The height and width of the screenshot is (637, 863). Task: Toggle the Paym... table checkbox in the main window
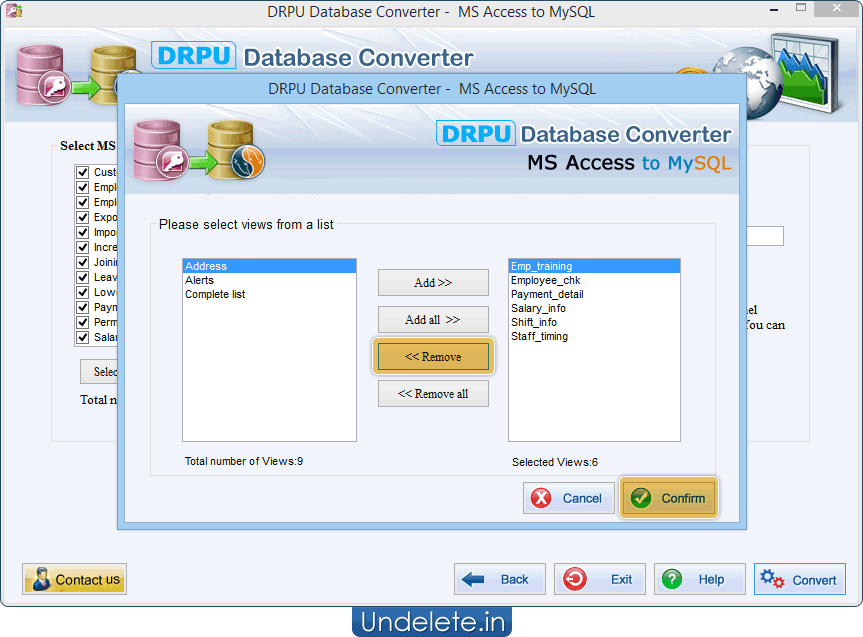click(83, 307)
